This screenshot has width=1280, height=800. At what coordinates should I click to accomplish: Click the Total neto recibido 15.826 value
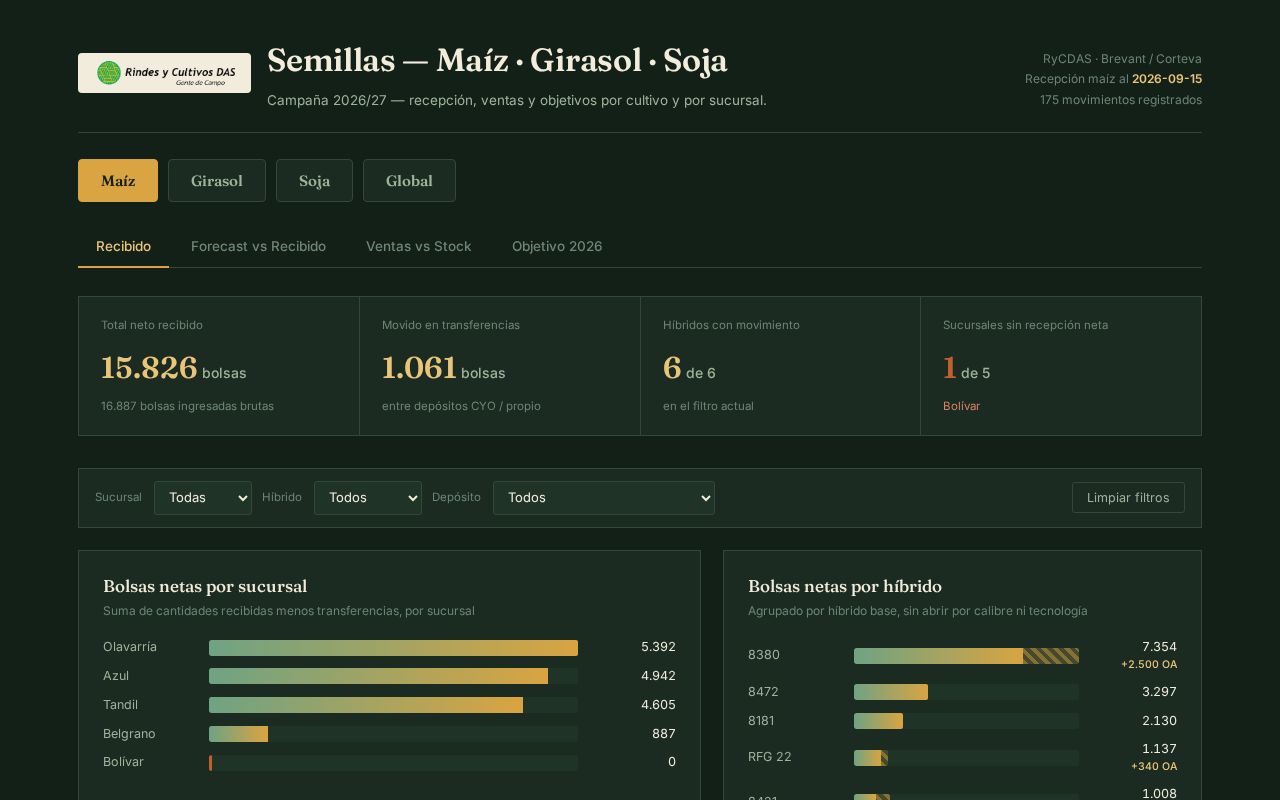click(149, 368)
